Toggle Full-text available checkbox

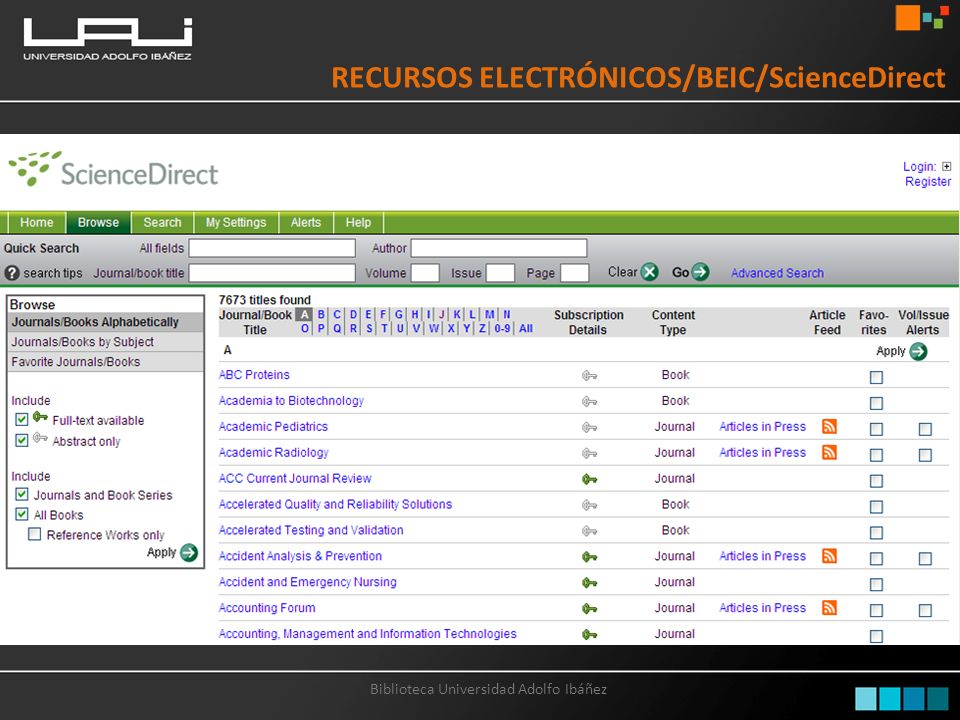[x=21, y=419]
